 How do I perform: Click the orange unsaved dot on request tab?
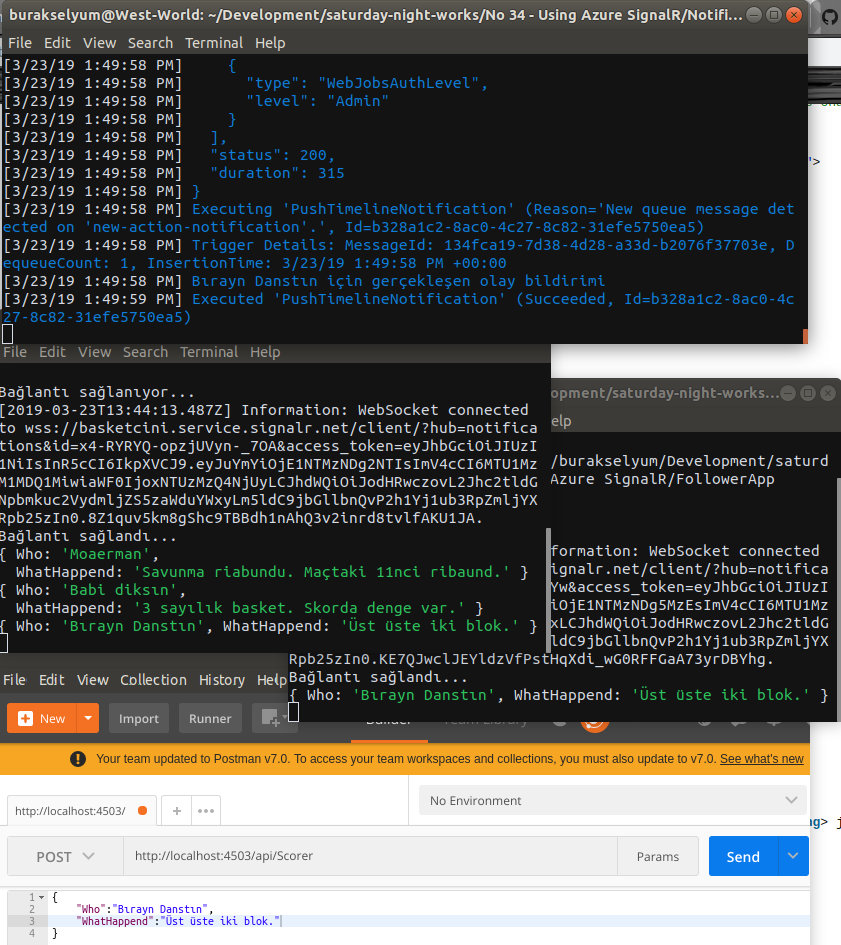(142, 810)
